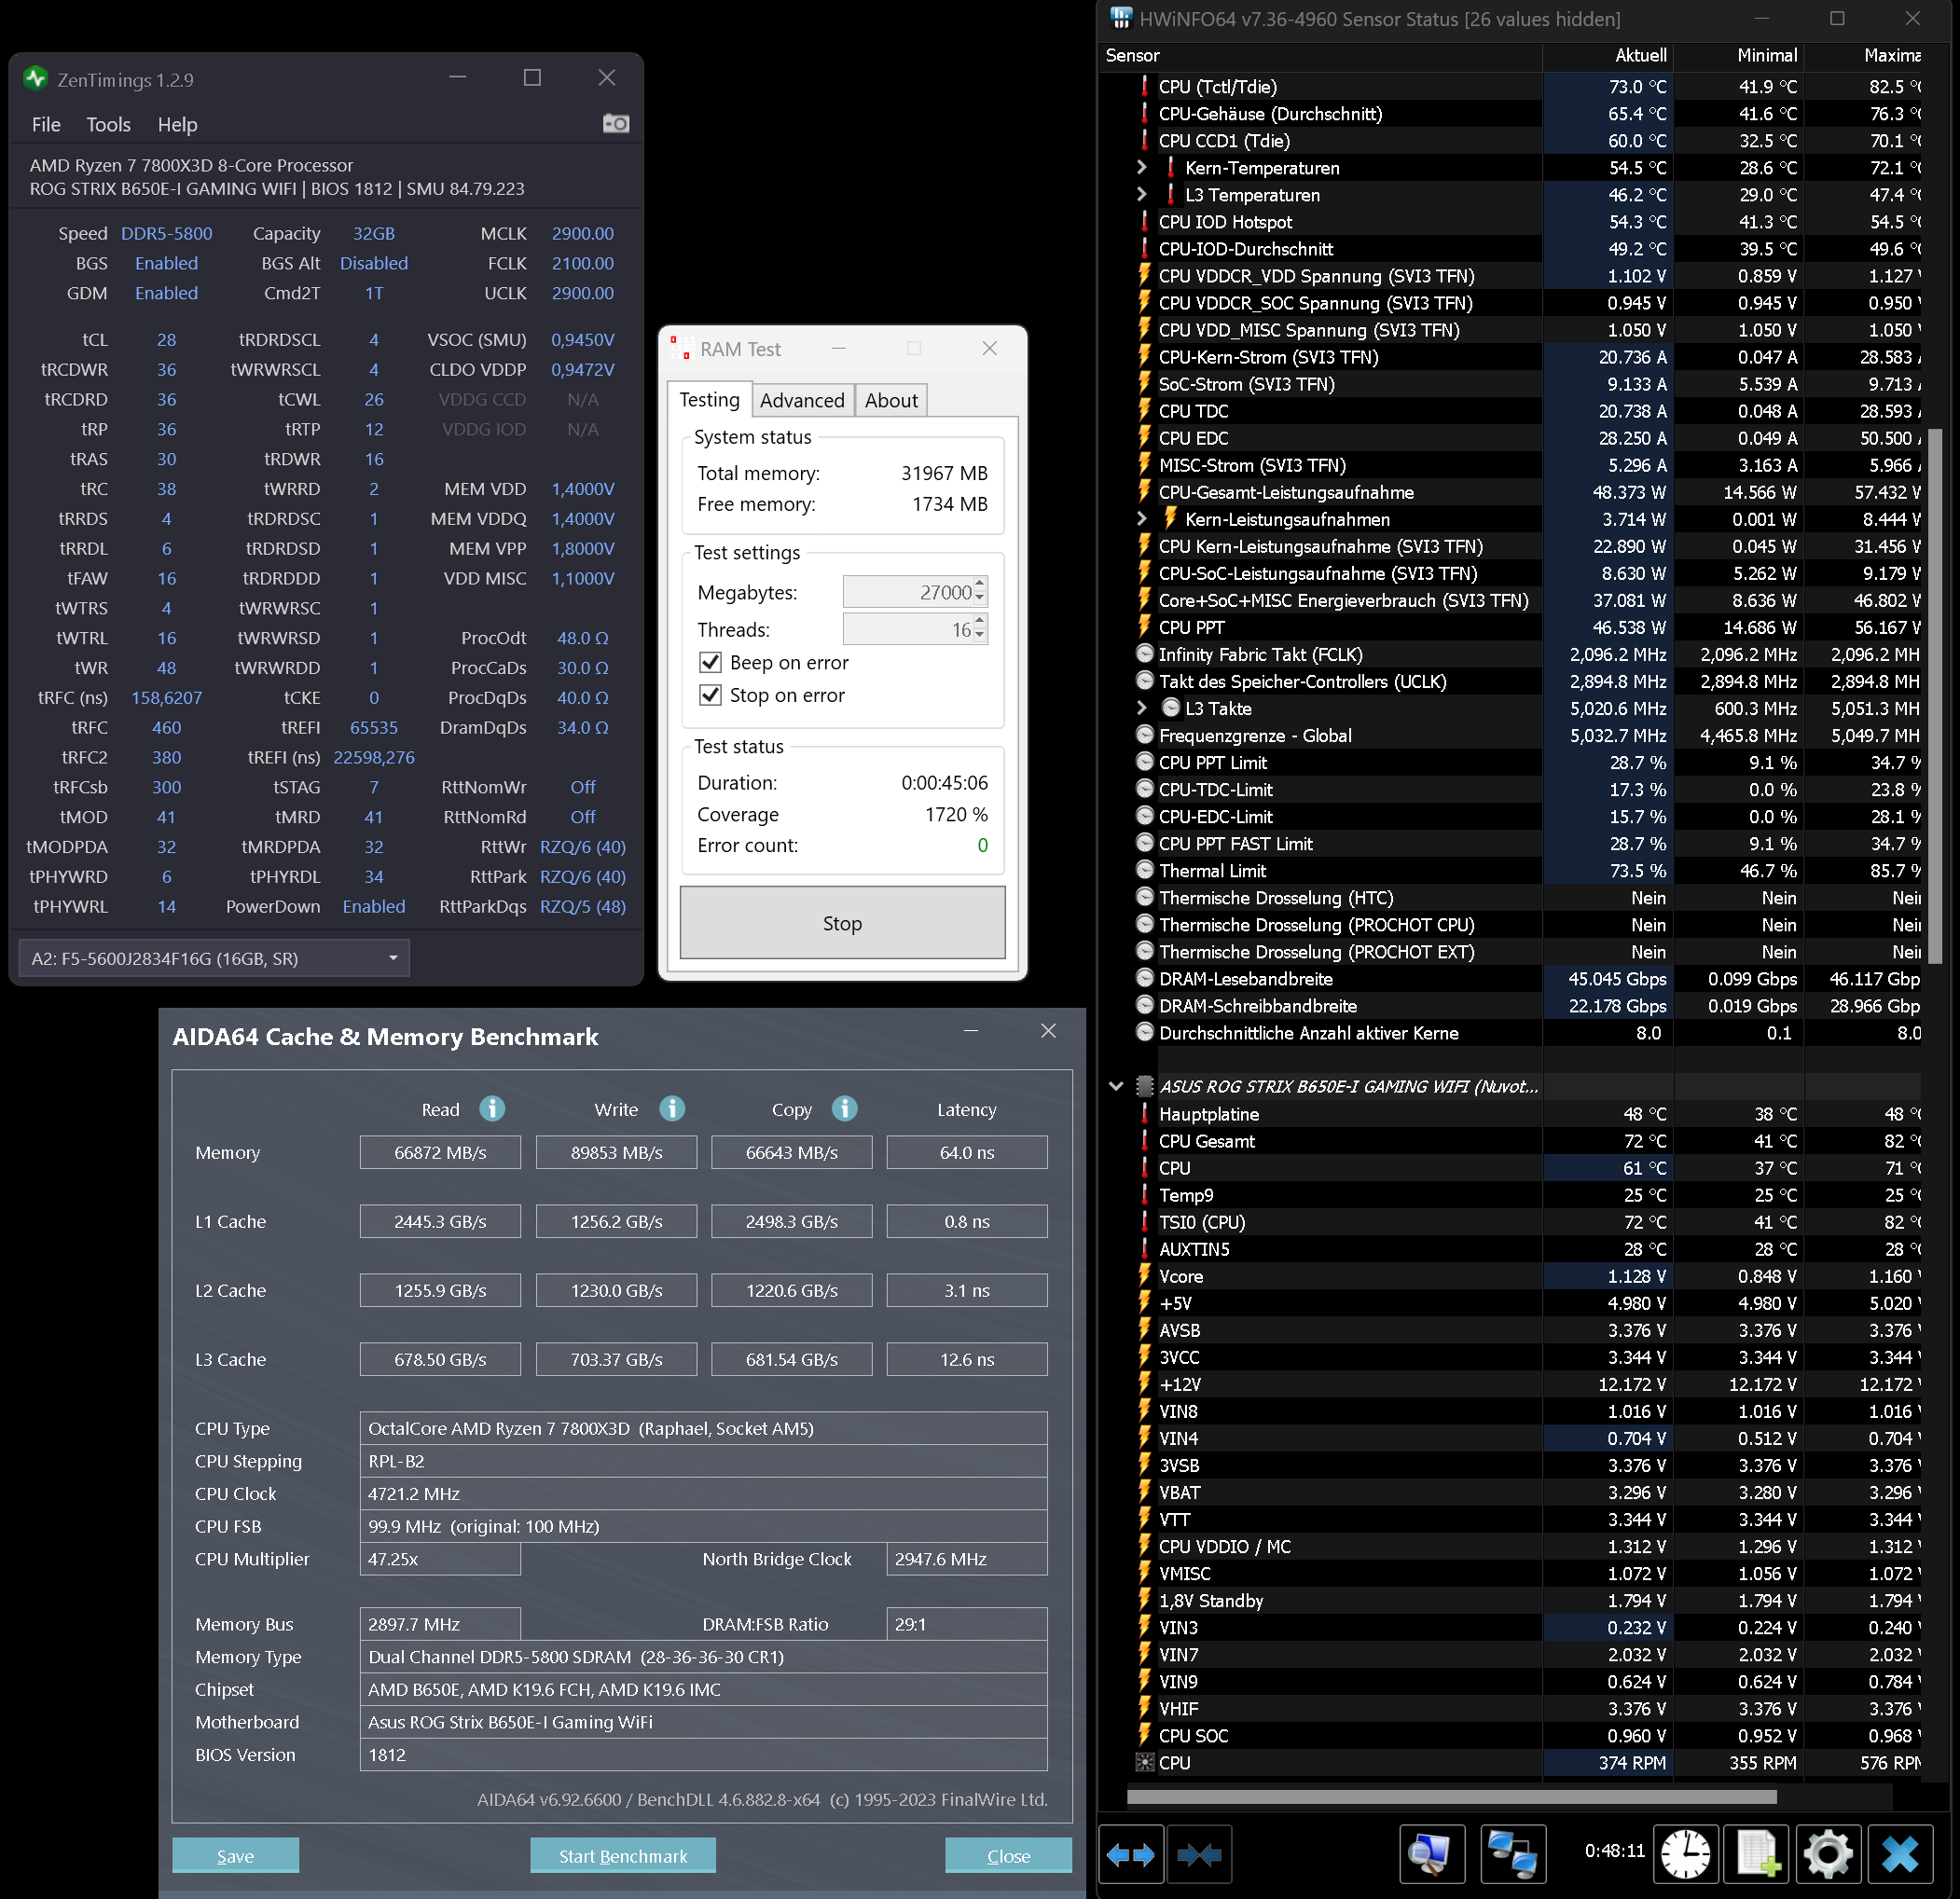The height and width of the screenshot is (1899, 1960).
Task: Click the RAM Test window icon
Action: 681,349
